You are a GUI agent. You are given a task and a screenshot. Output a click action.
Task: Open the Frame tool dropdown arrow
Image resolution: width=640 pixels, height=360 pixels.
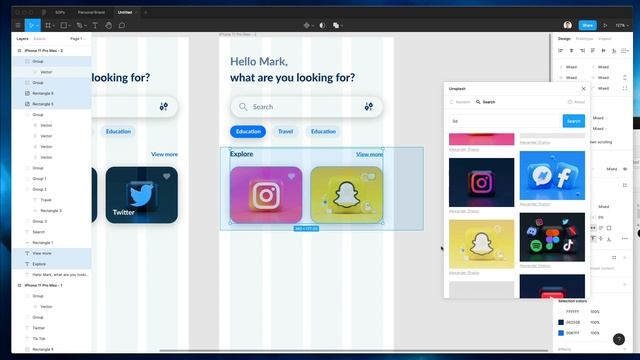point(53,26)
